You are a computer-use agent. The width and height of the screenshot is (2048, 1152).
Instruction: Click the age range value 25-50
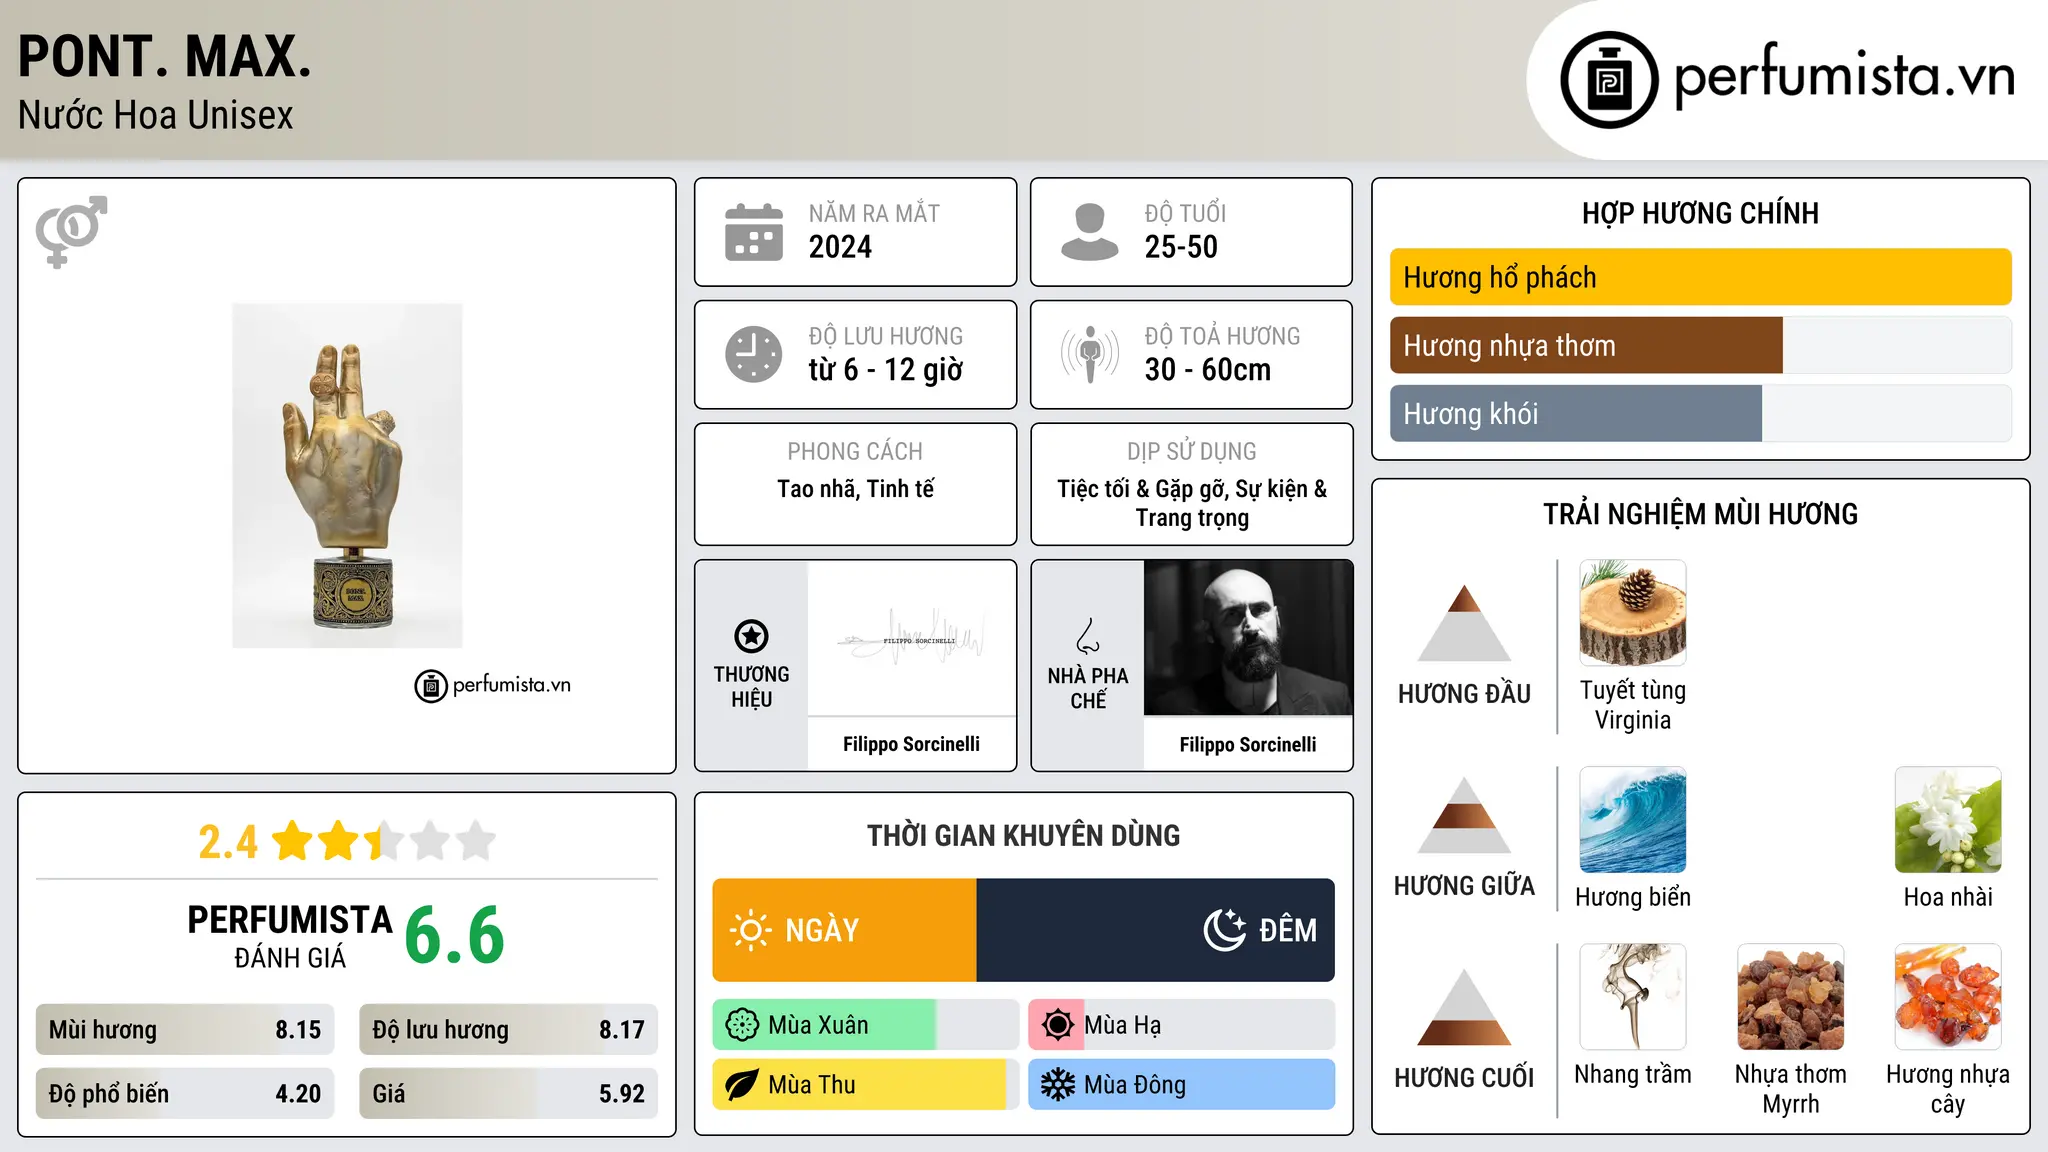tap(1181, 247)
